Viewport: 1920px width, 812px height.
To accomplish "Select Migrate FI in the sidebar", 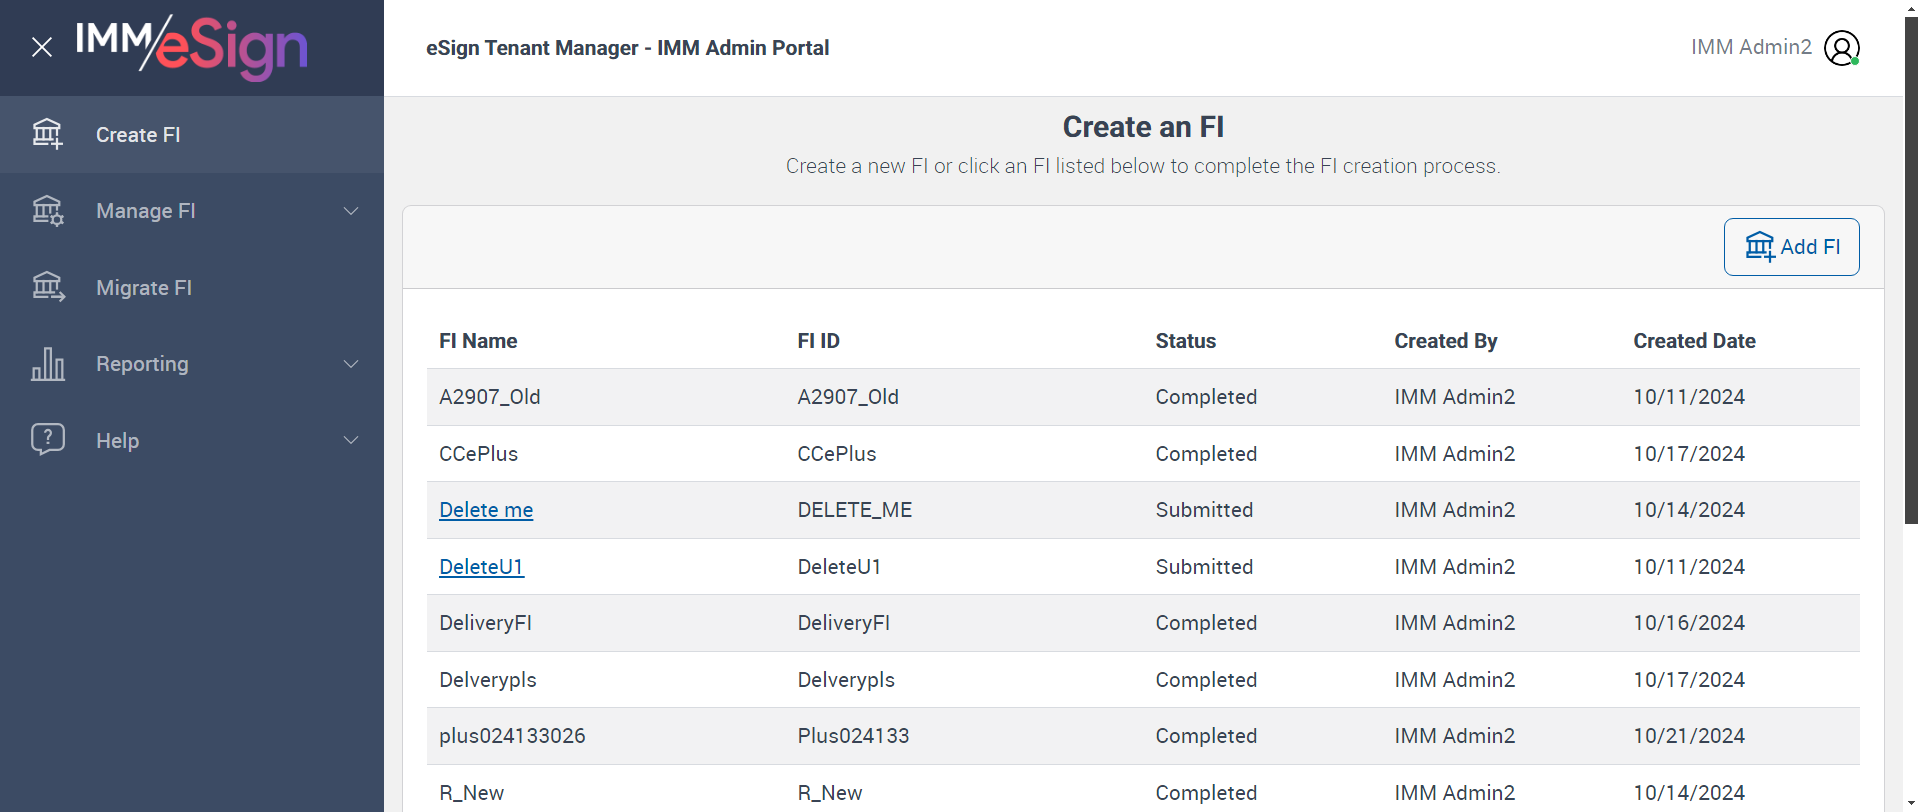I will click(144, 288).
